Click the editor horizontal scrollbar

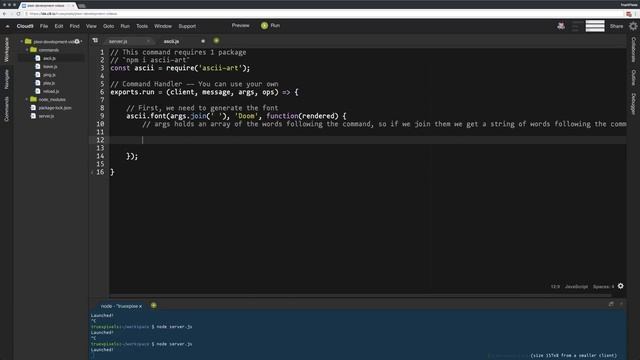pyautogui.click(x=361, y=295)
